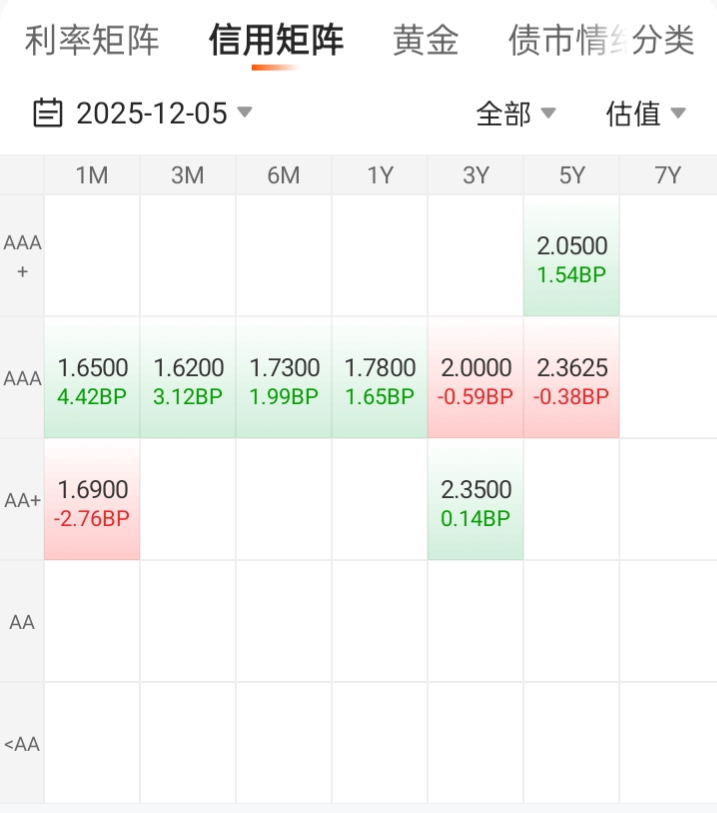717x813 pixels.
Task: Click the AAA 5Y cell showing 2.3625
Action: point(572,379)
